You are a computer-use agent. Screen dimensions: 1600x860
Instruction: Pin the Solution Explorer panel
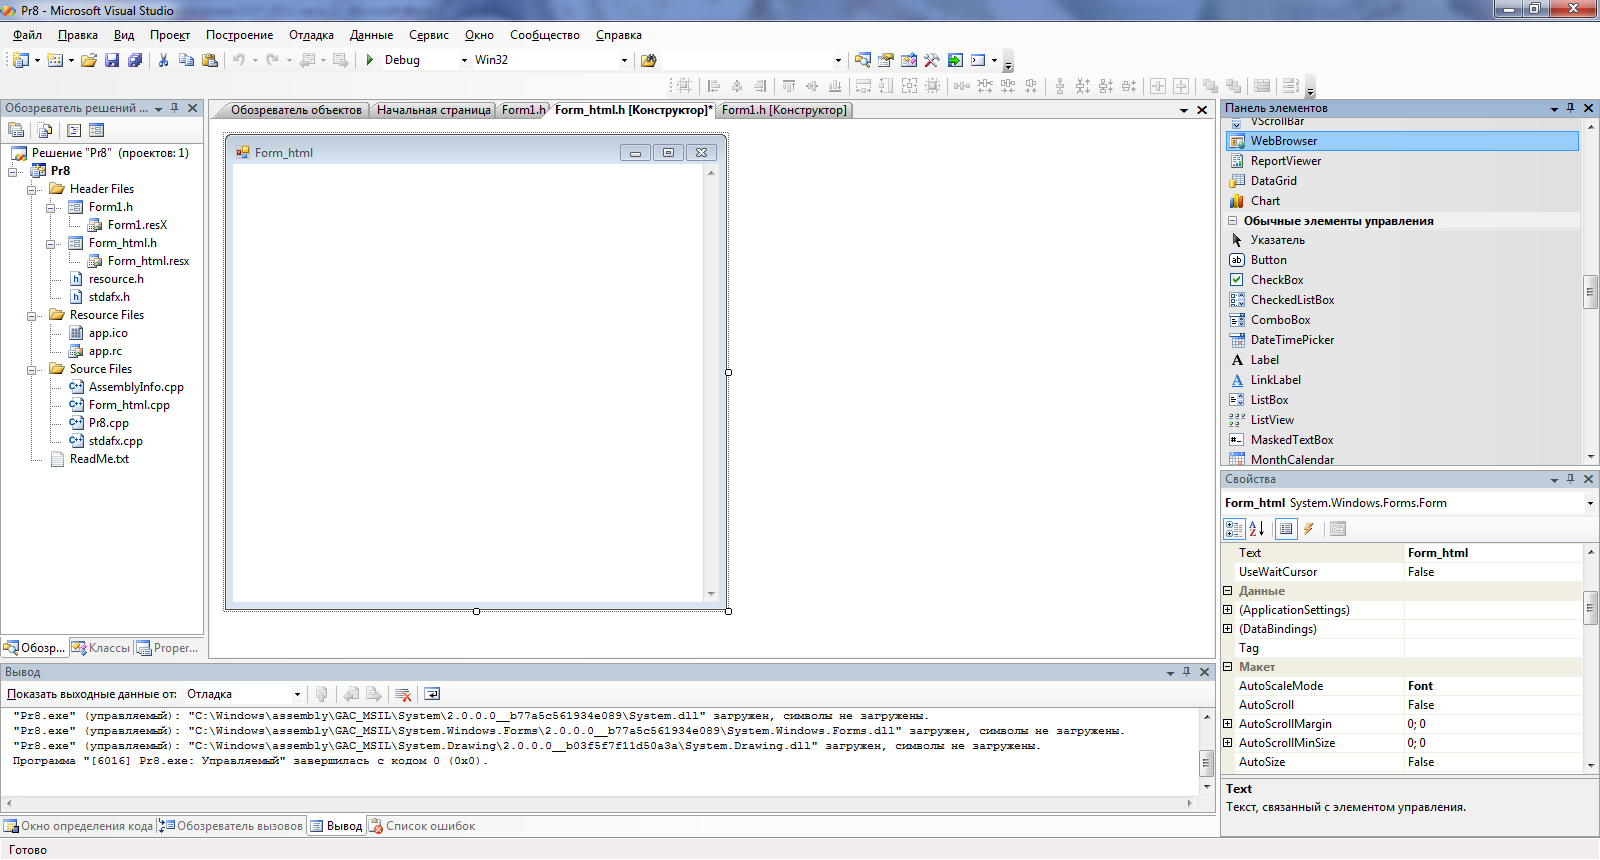pyautogui.click(x=175, y=108)
